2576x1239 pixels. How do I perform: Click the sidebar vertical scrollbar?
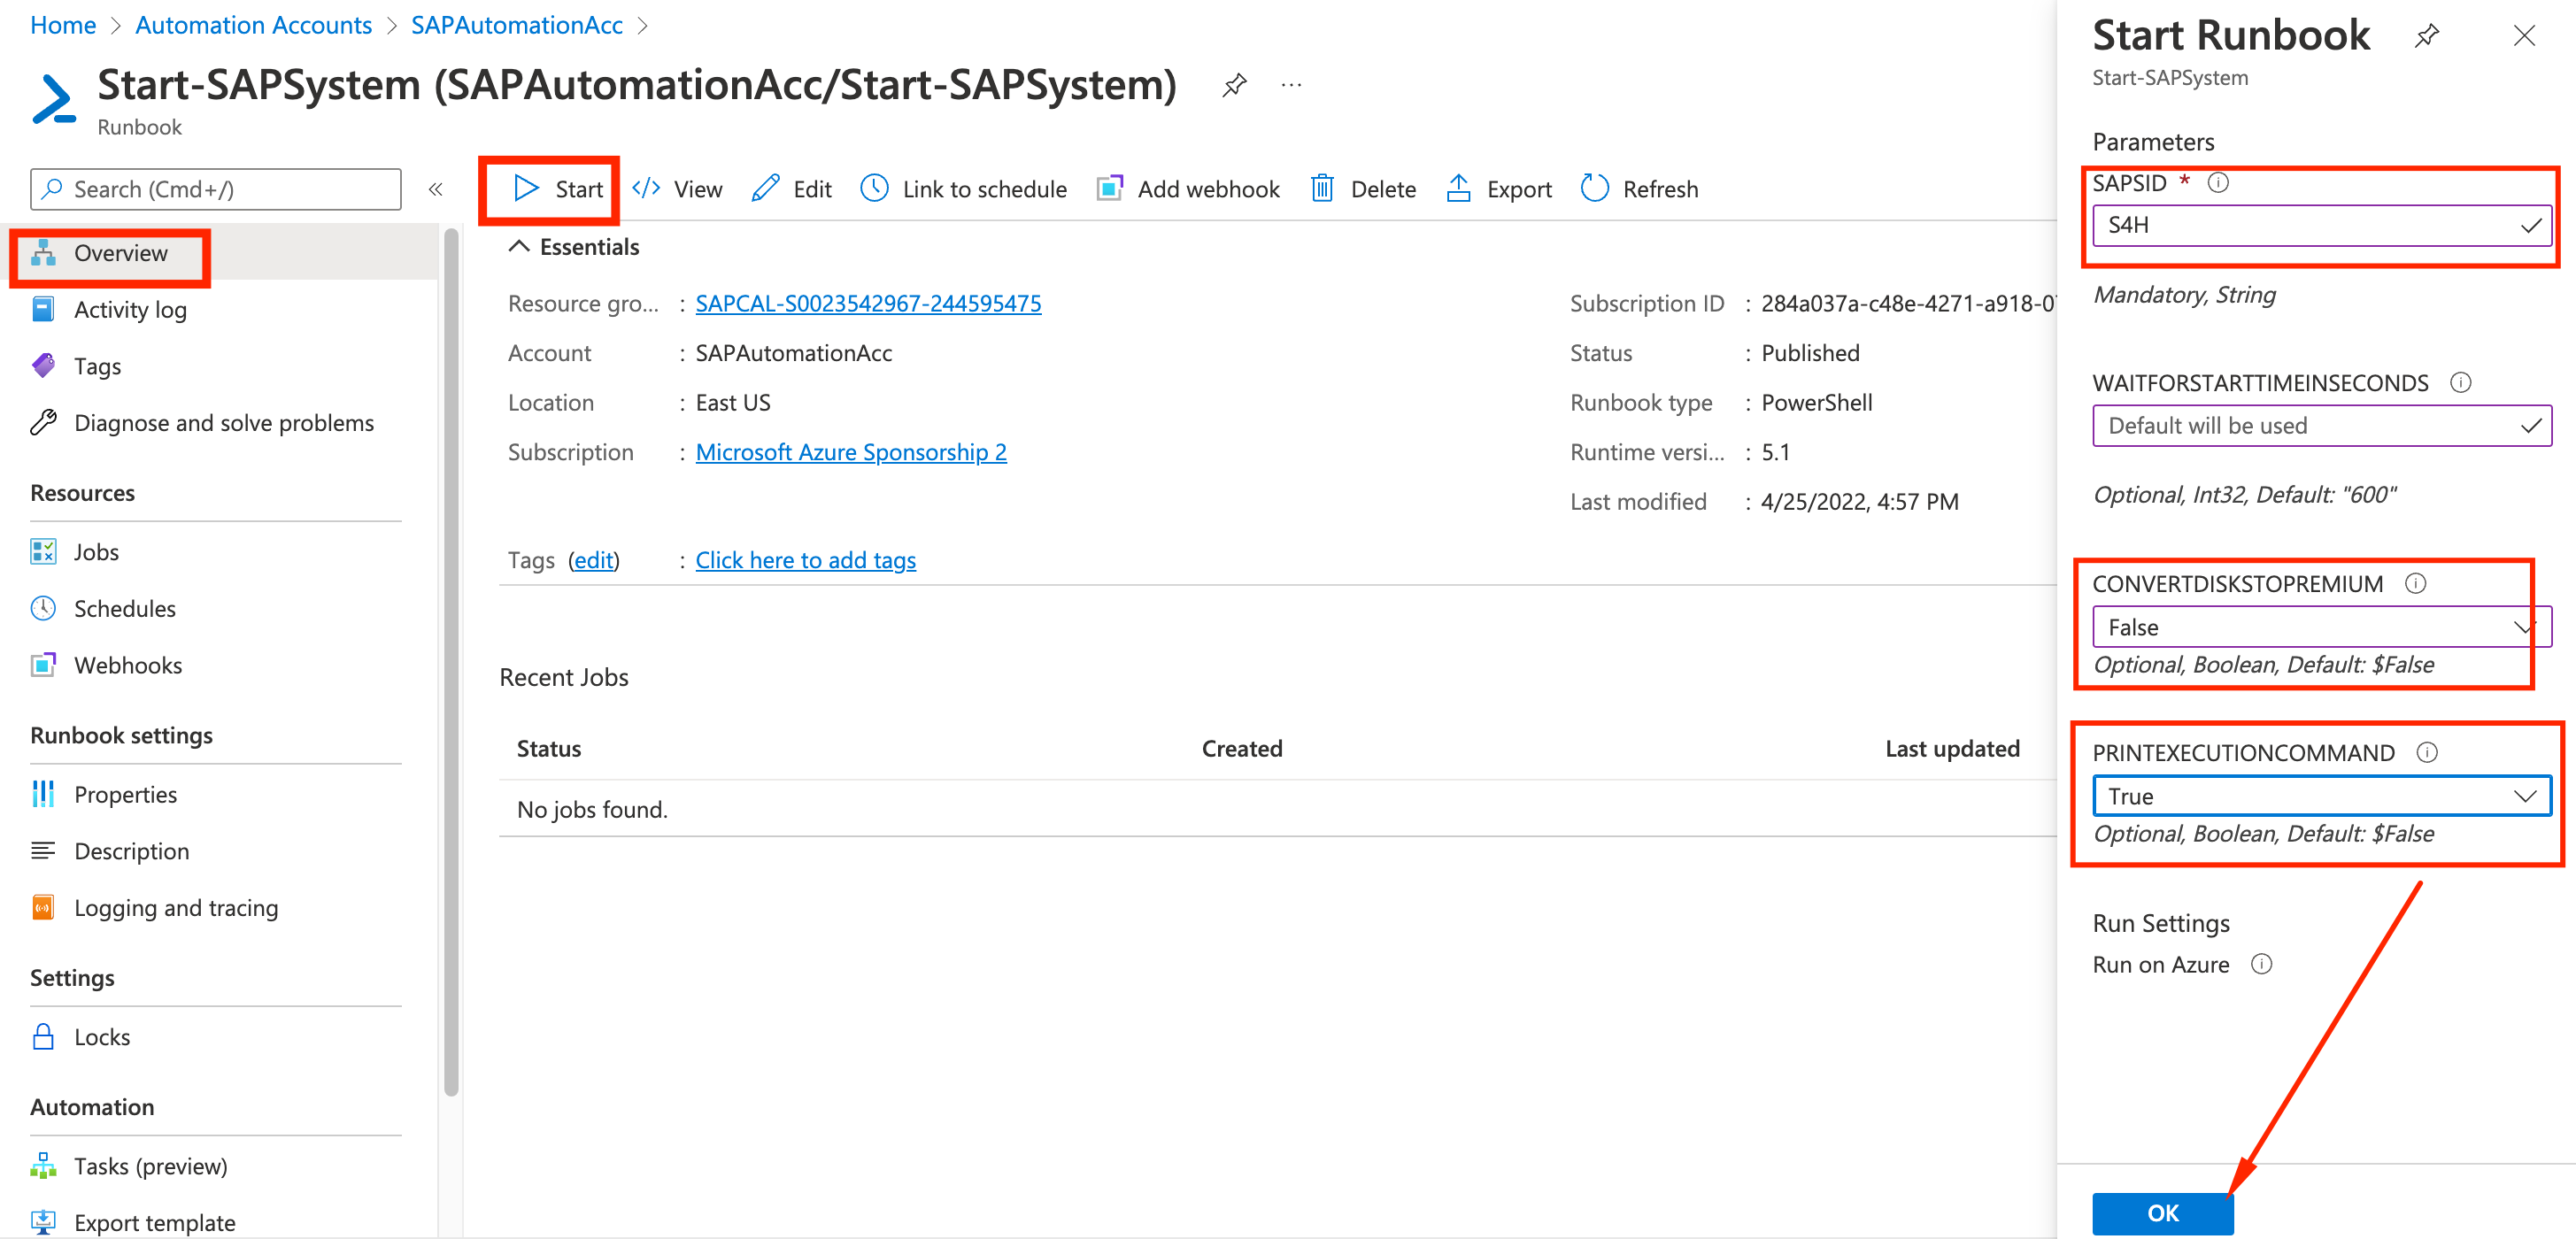[x=451, y=660]
